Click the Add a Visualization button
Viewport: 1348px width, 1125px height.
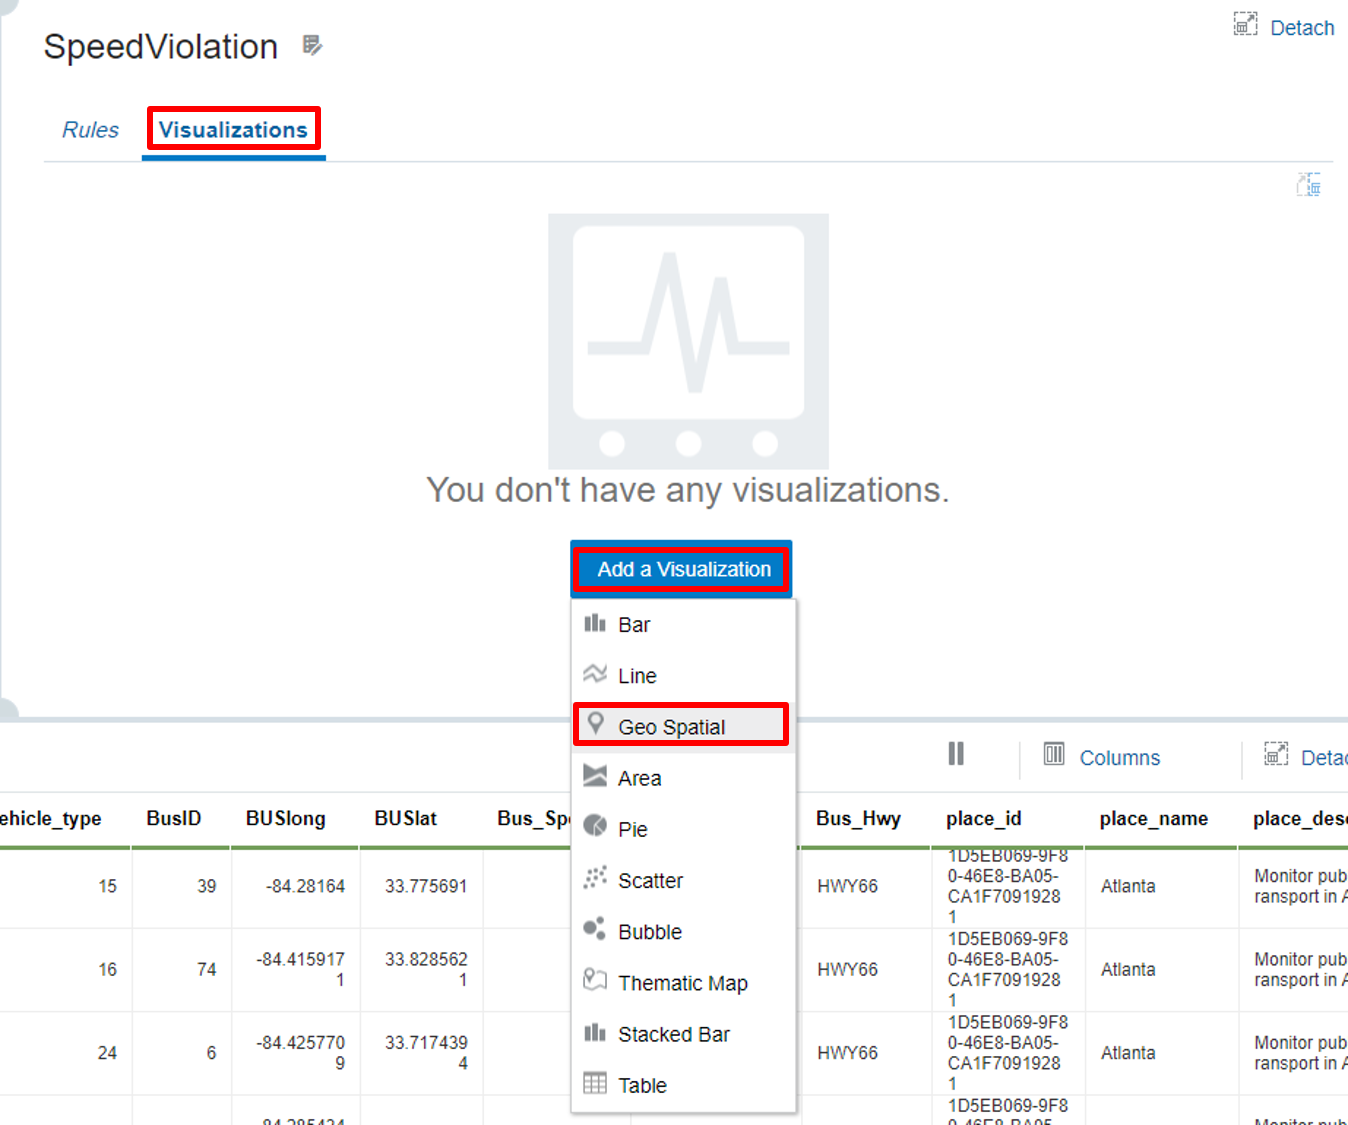click(683, 569)
